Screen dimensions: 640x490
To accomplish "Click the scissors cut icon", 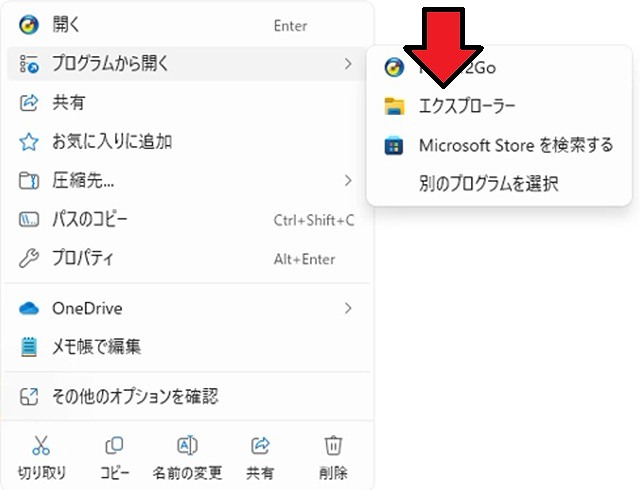I will pyautogui.click(x=41, y=445).
